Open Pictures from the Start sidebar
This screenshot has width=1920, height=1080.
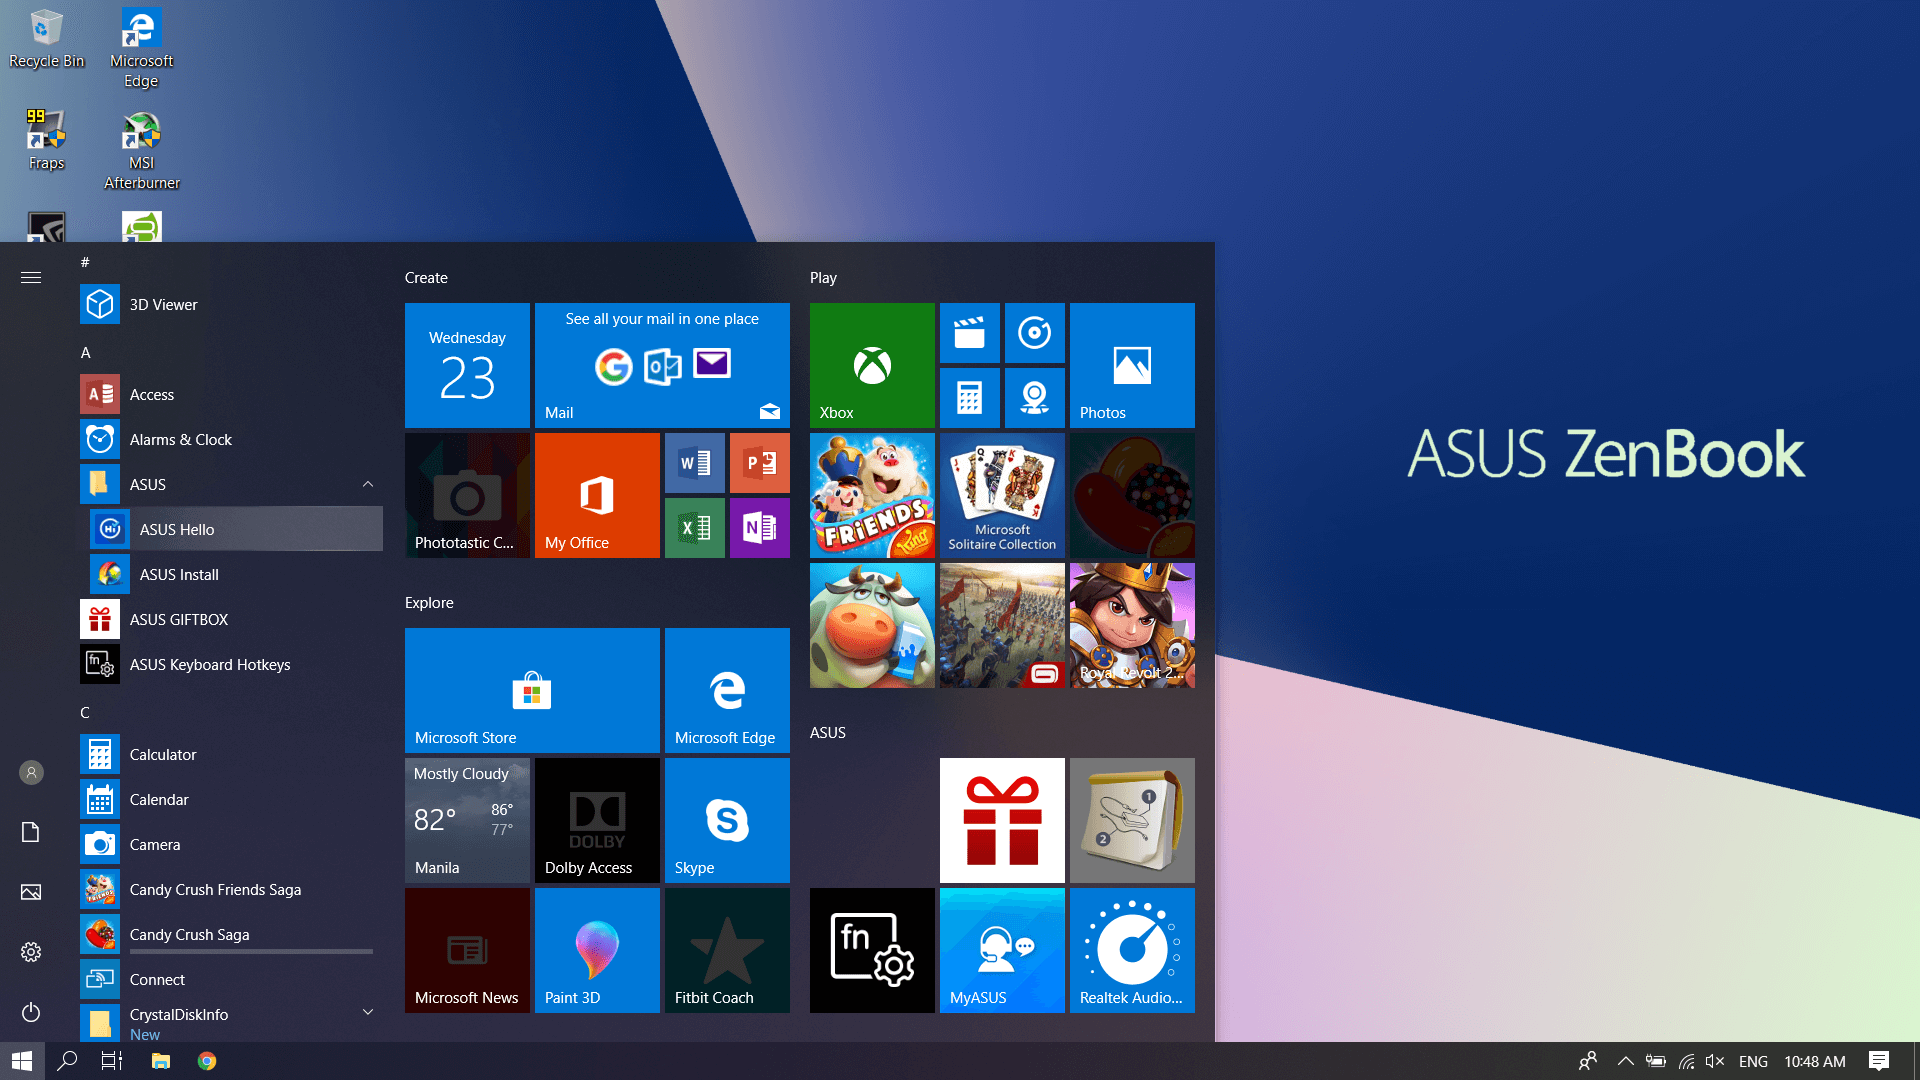click(x=31, y=892)
